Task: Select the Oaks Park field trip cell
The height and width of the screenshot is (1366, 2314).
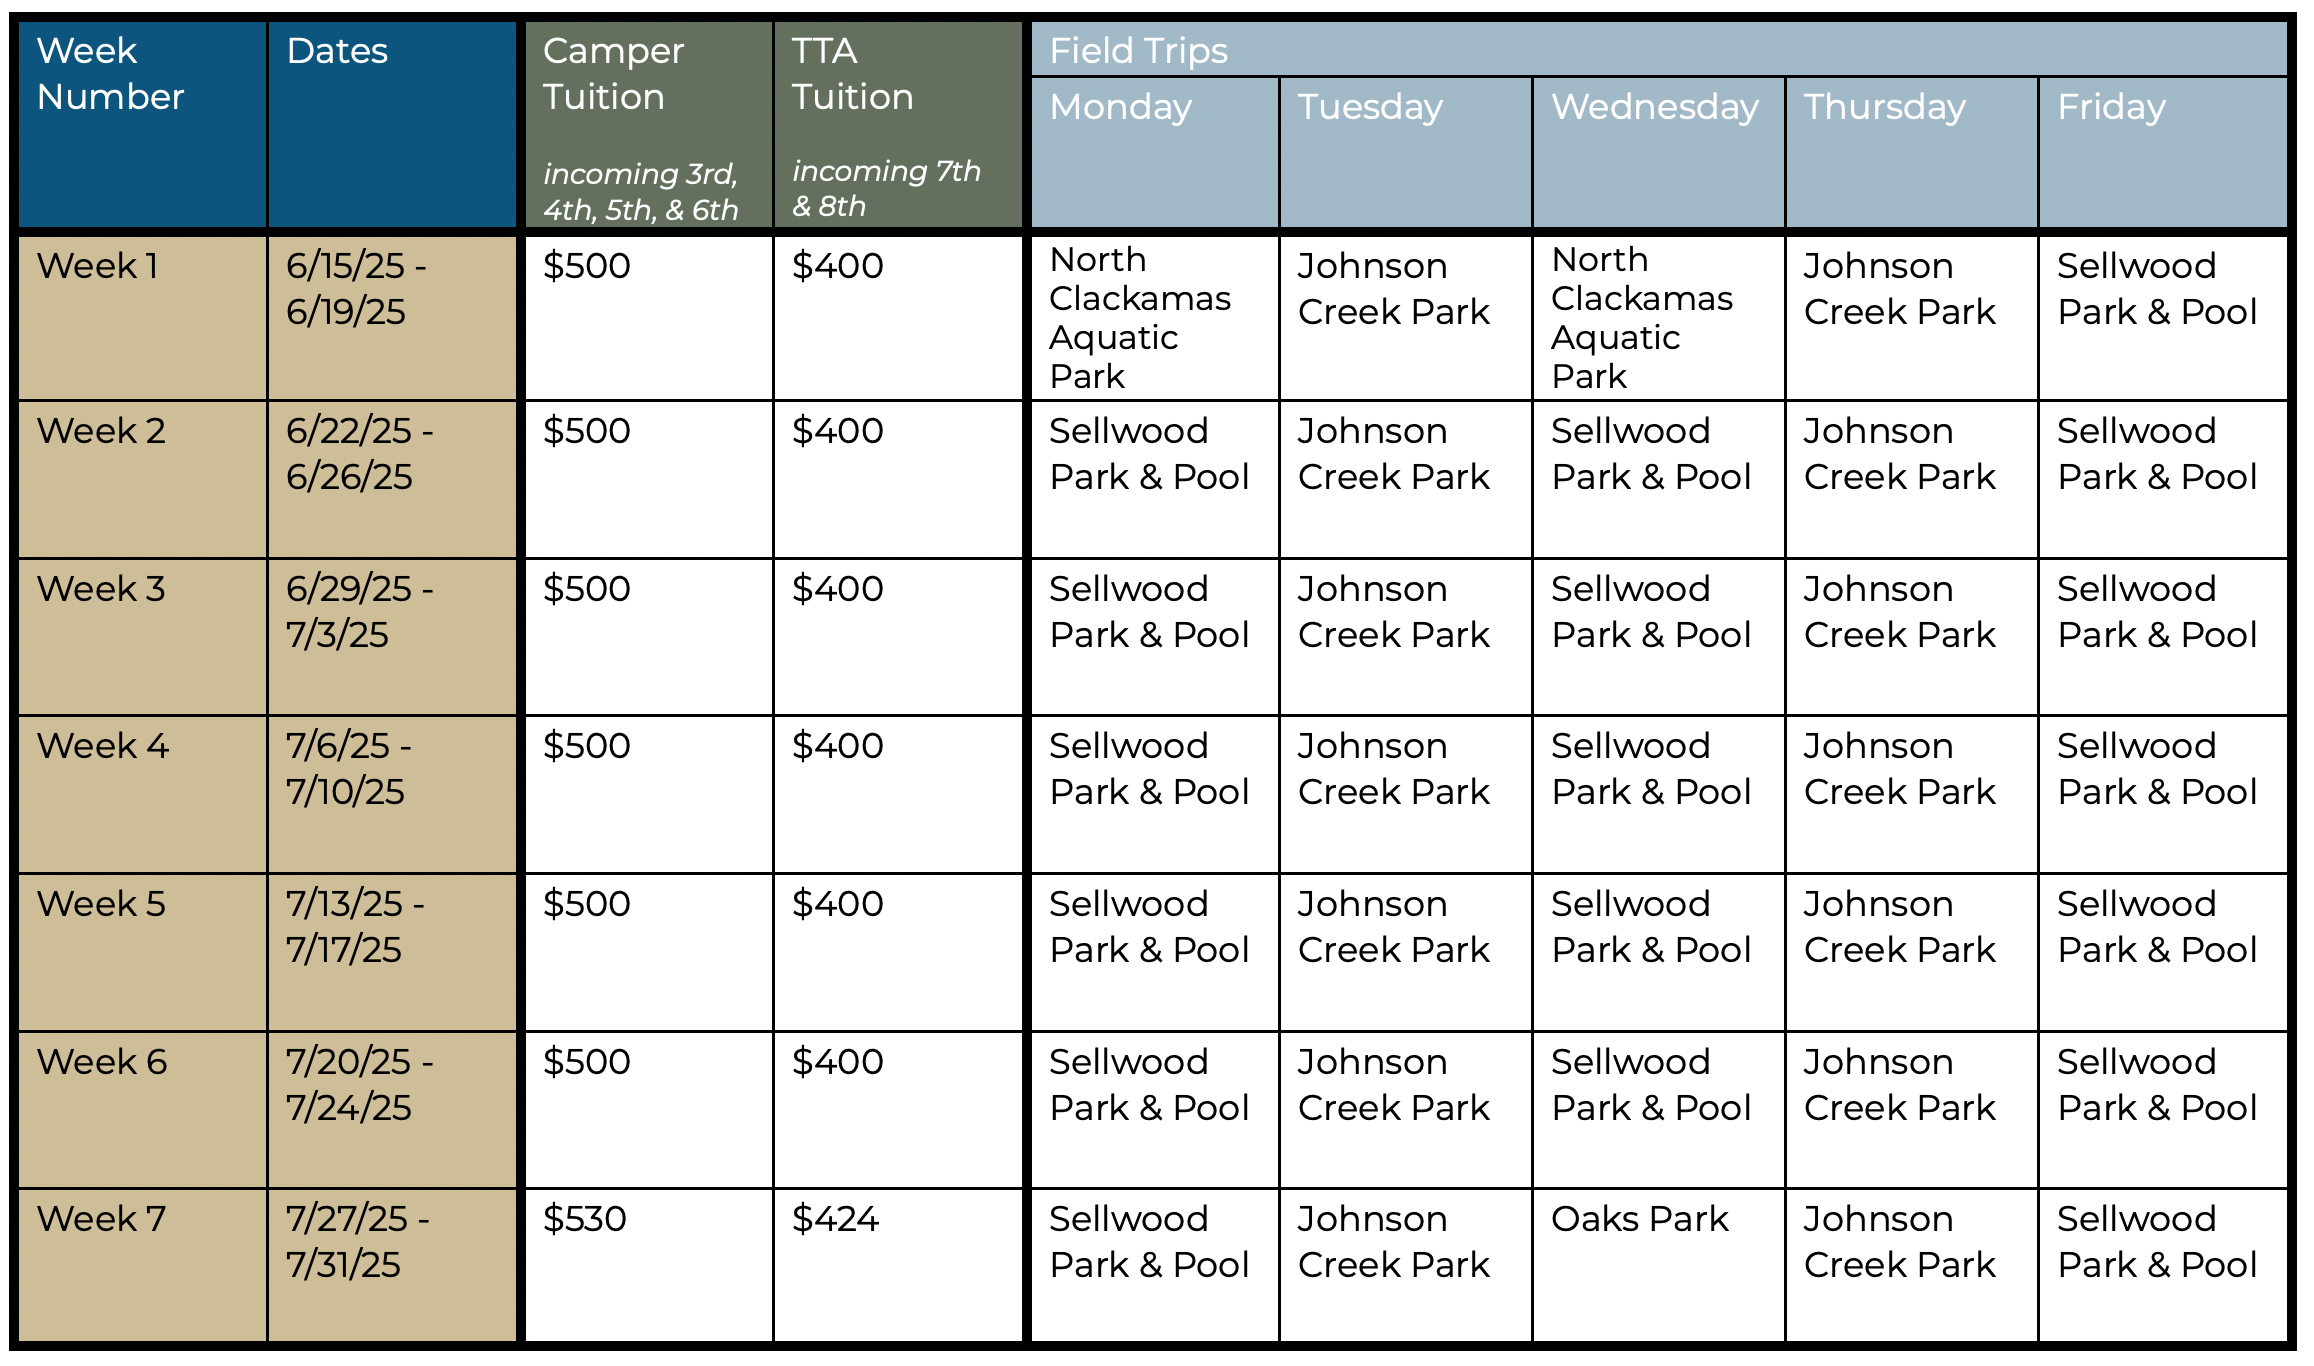Action: coord(1659,1265)
